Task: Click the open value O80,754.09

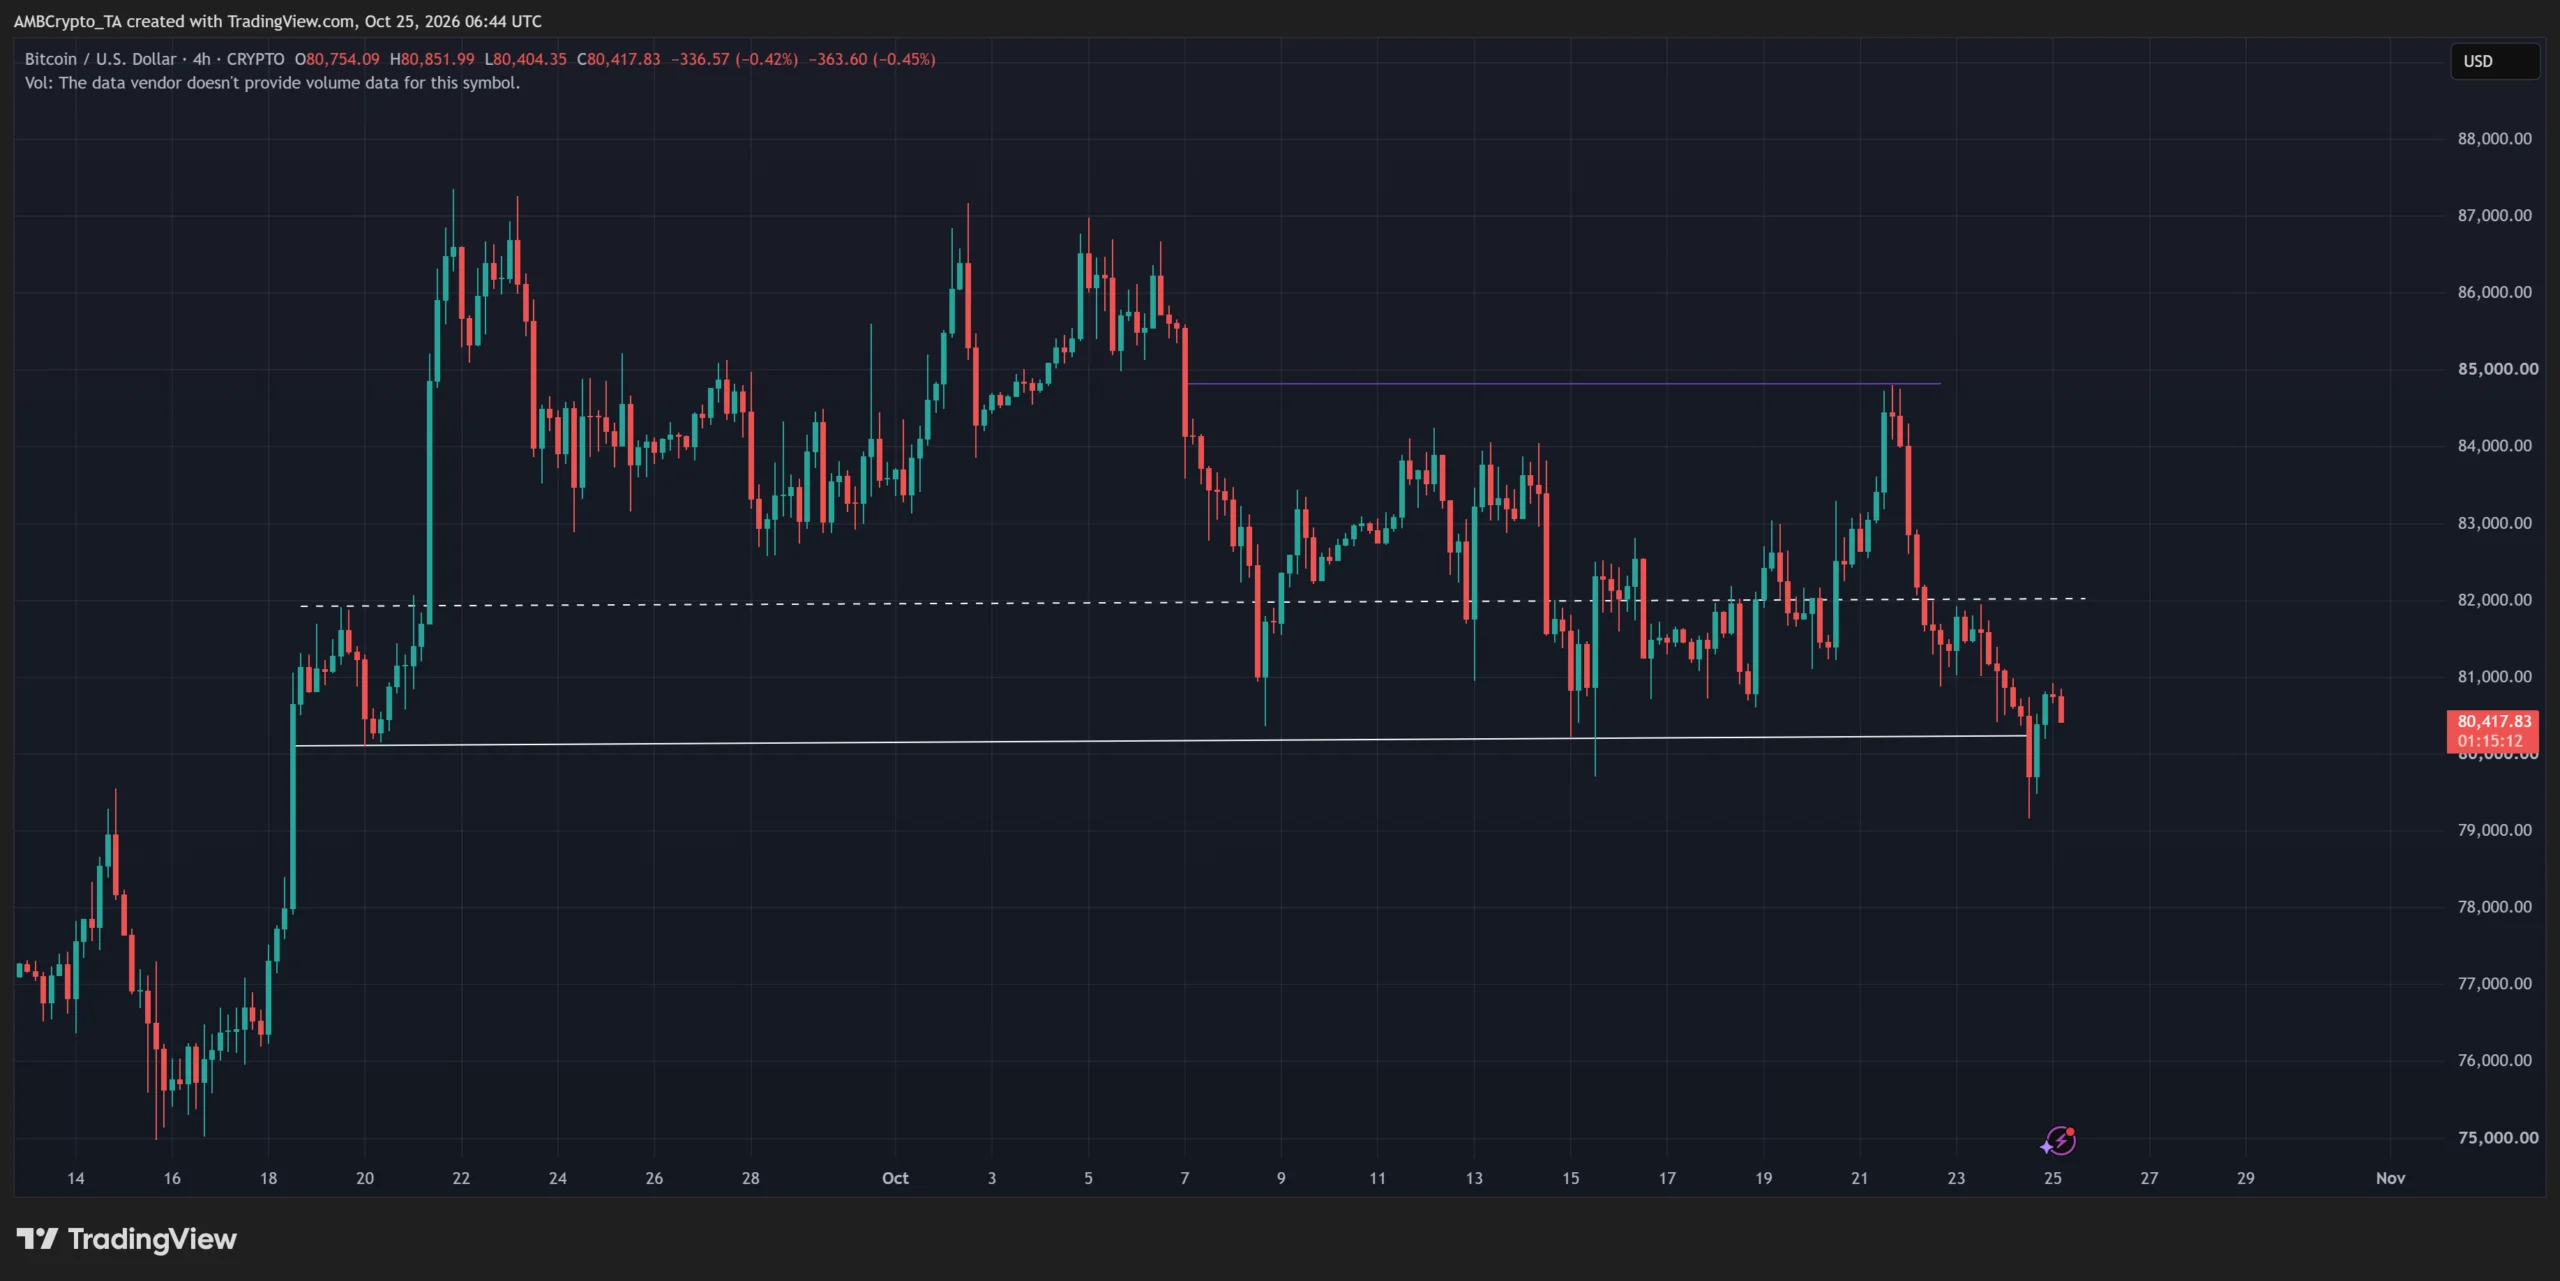Action: 337,59
